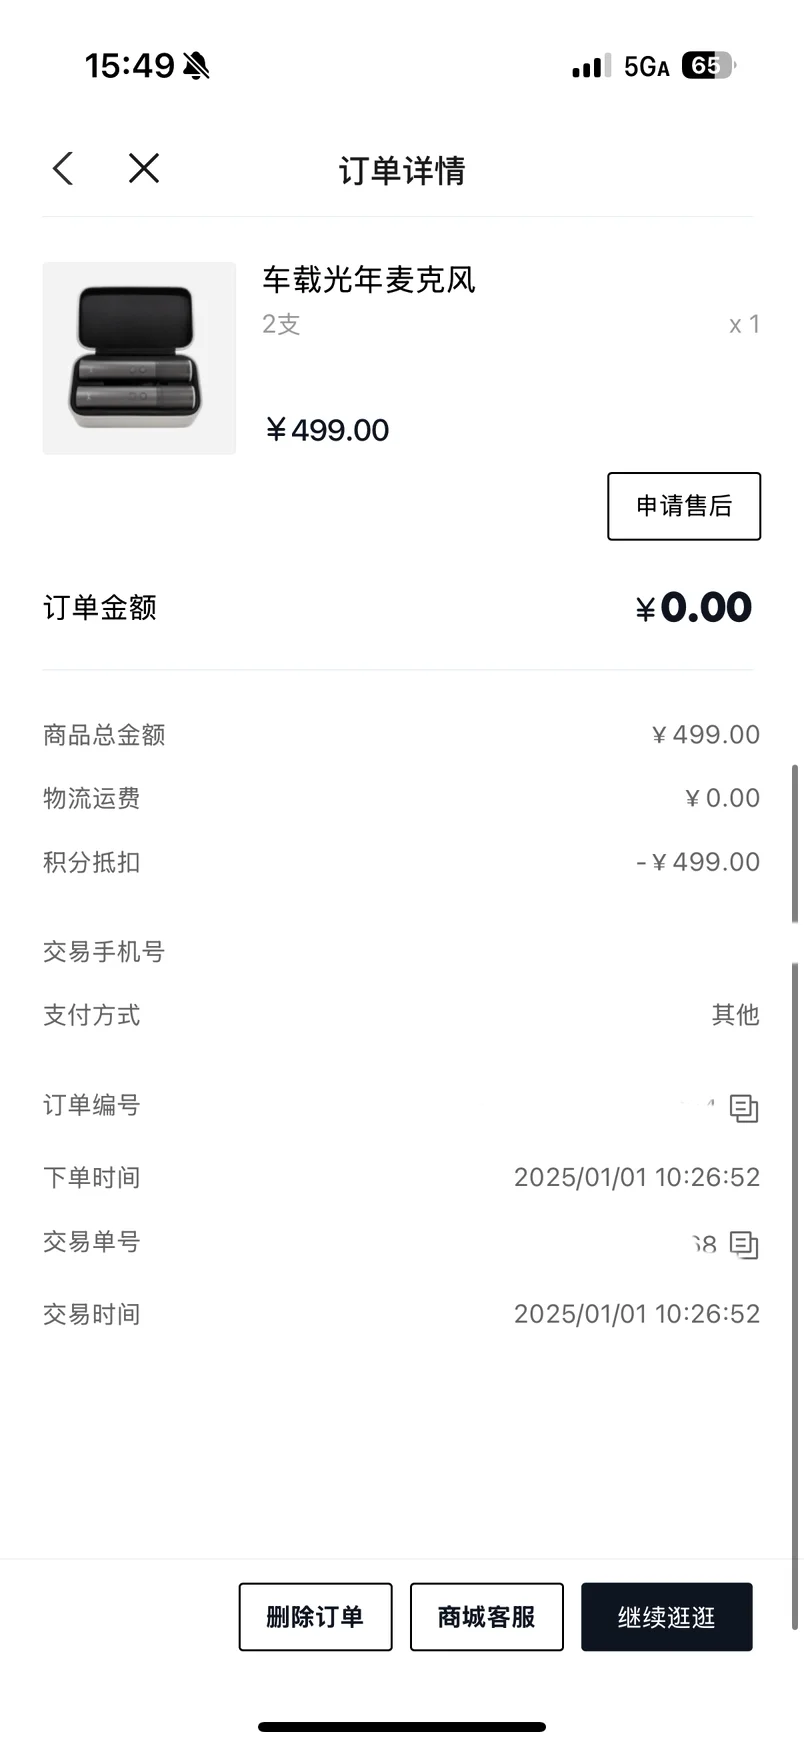
Task: Contact mall customer service (商城客服)
Action: pyautogui.click(x=487, y=1616)
